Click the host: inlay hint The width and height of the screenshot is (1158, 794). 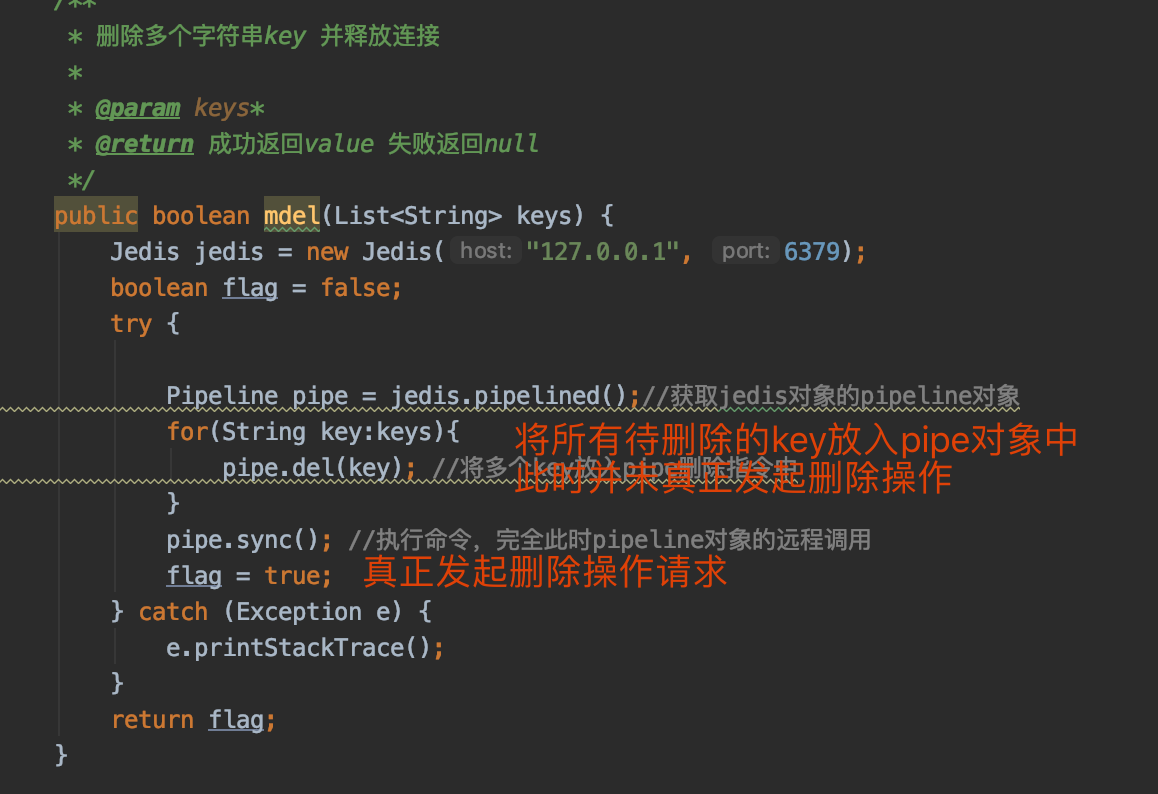click(x=486, y=251)
